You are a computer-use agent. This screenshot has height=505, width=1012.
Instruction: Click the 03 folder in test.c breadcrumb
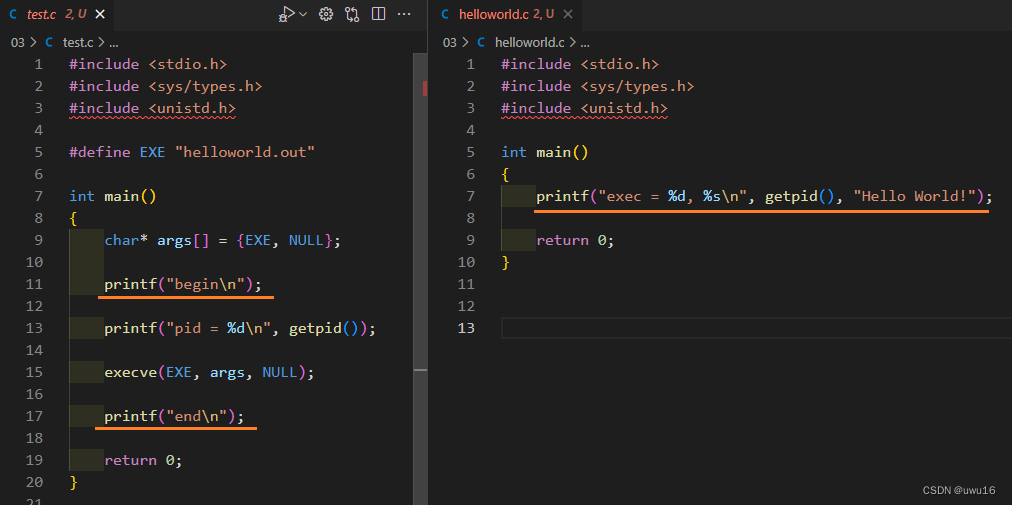pyautogui.click(x=17, y=43)
